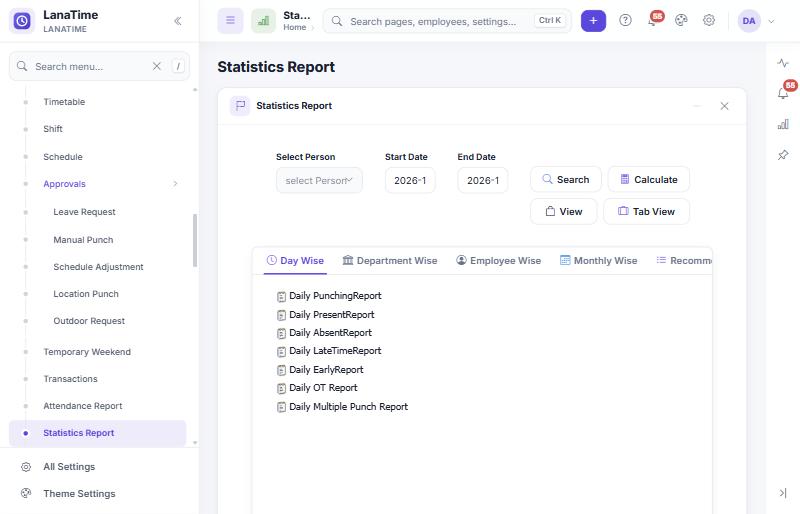Click the Daily EarlyReport document icon

pyautogui.click(x=281, y=370)
